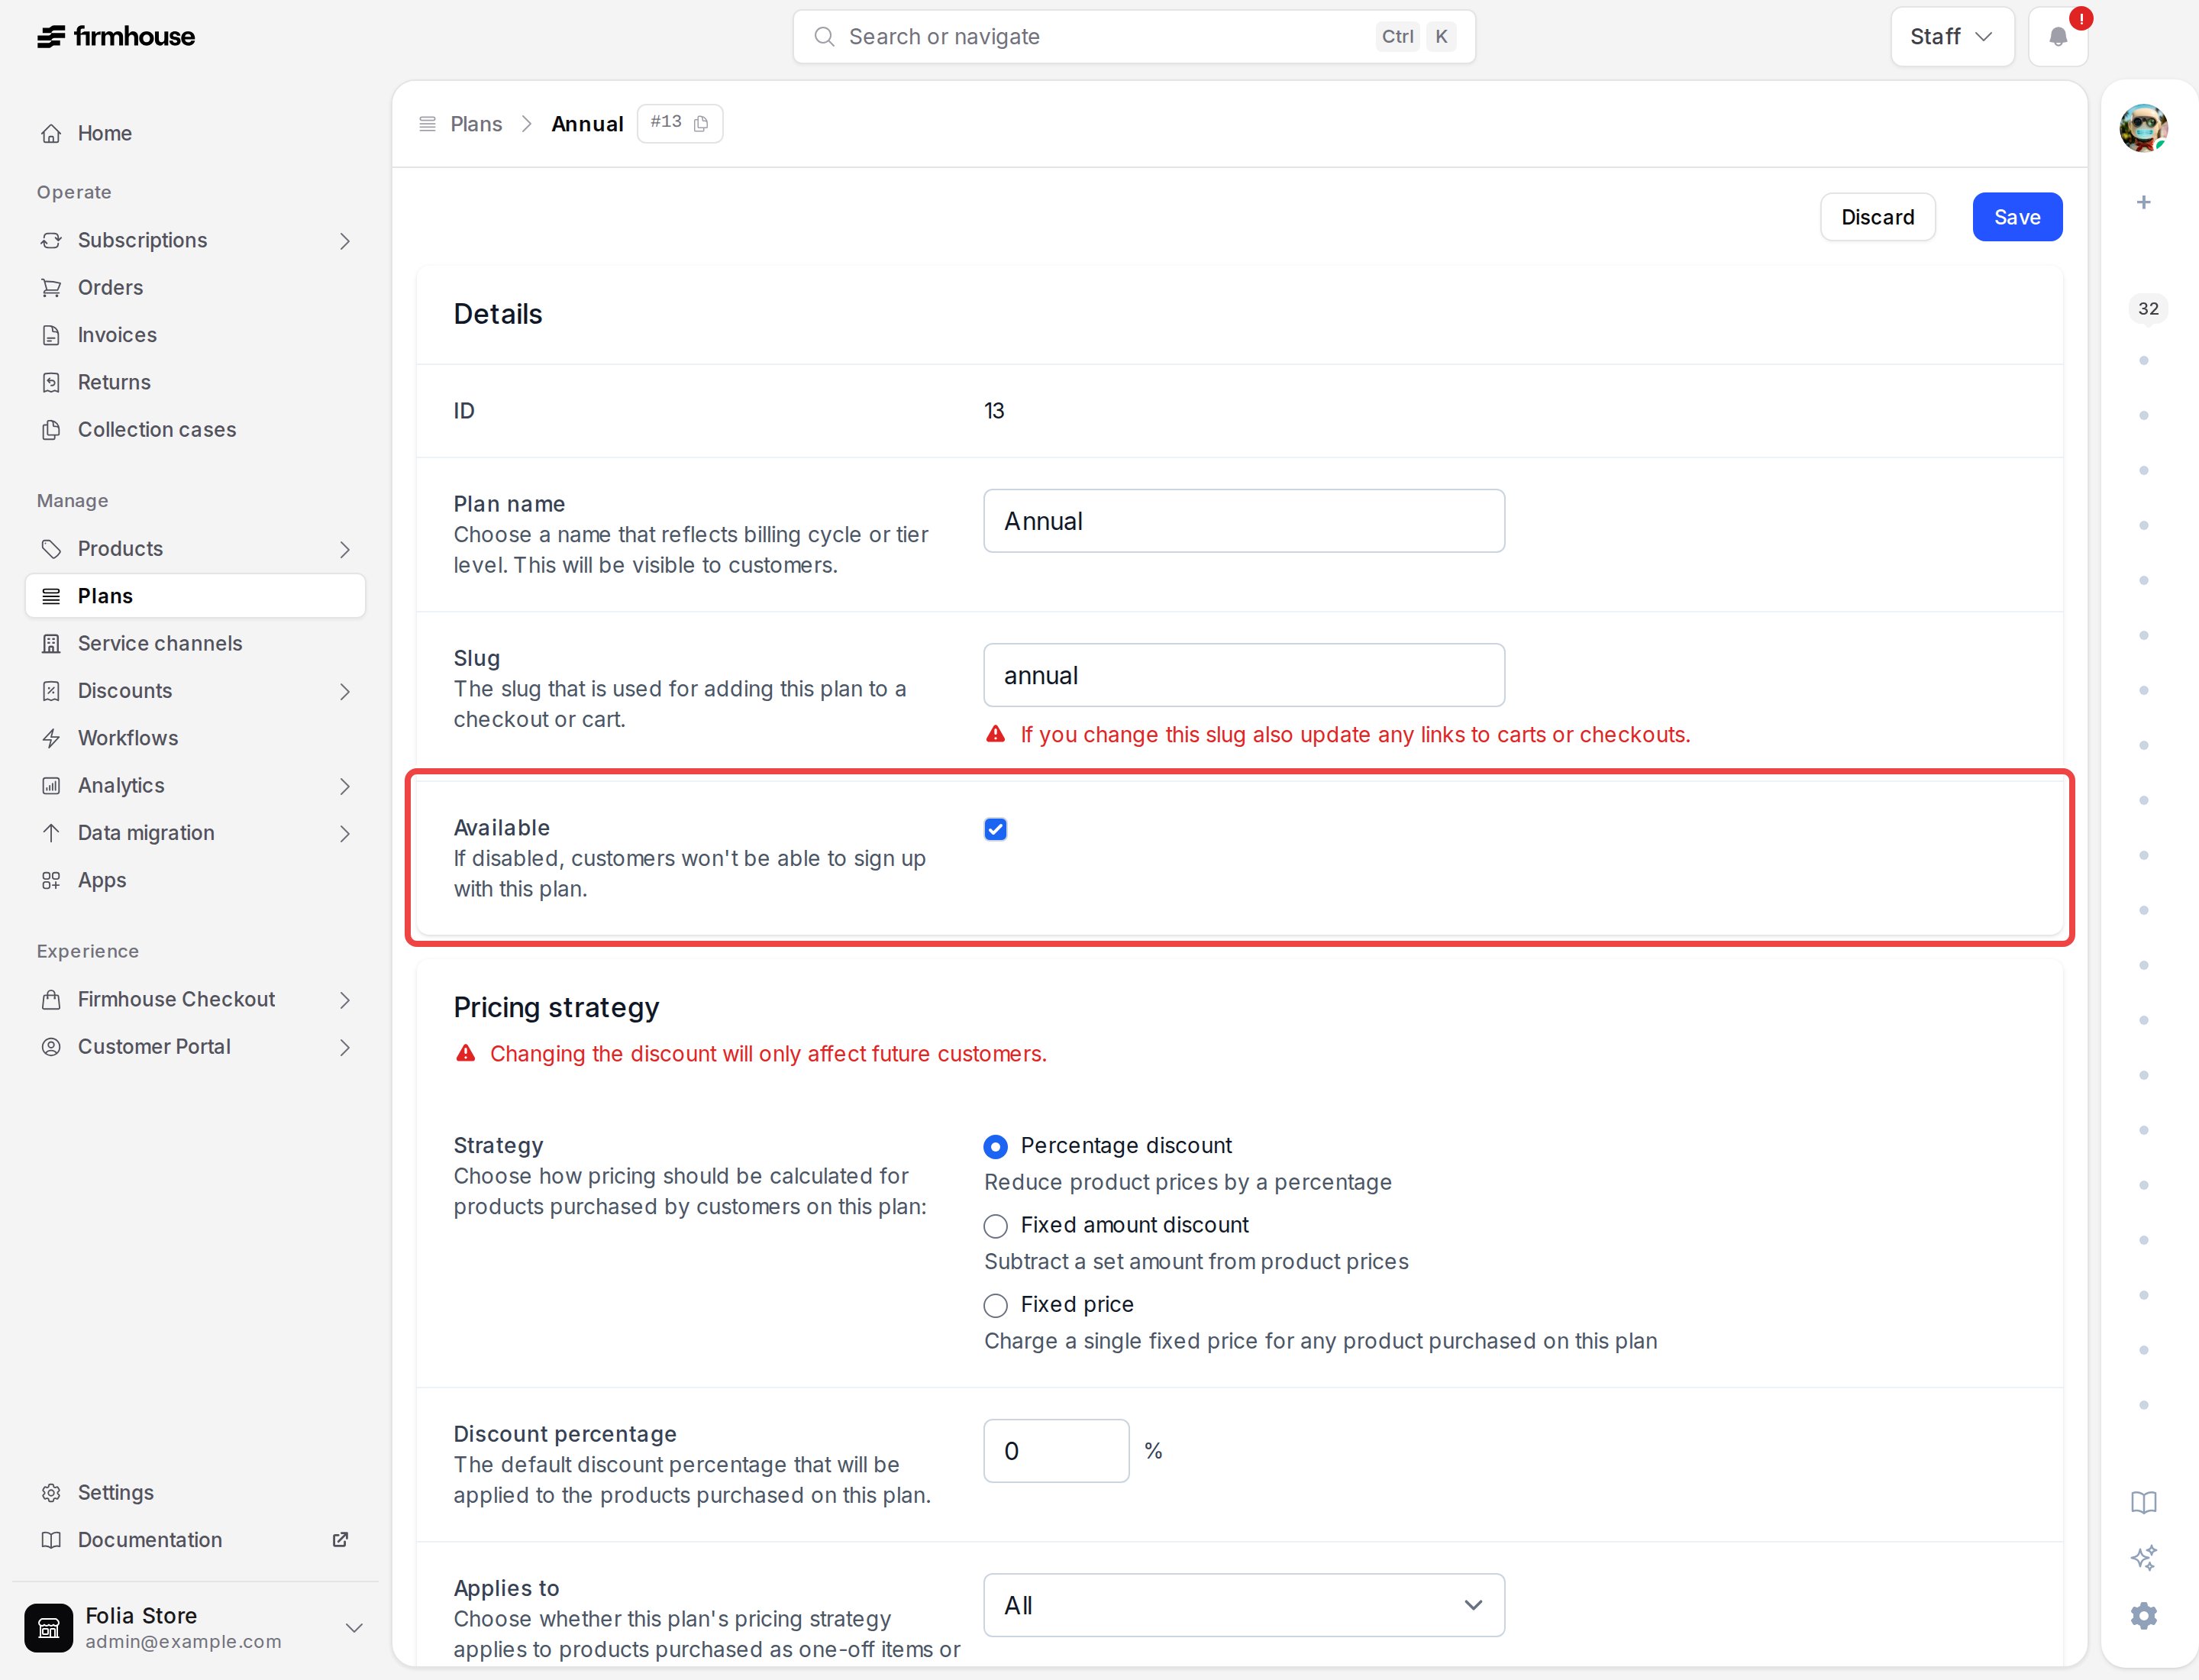Open user avatar profile
This screenshot has height=1680, width=2199.
click(2143, 128)
